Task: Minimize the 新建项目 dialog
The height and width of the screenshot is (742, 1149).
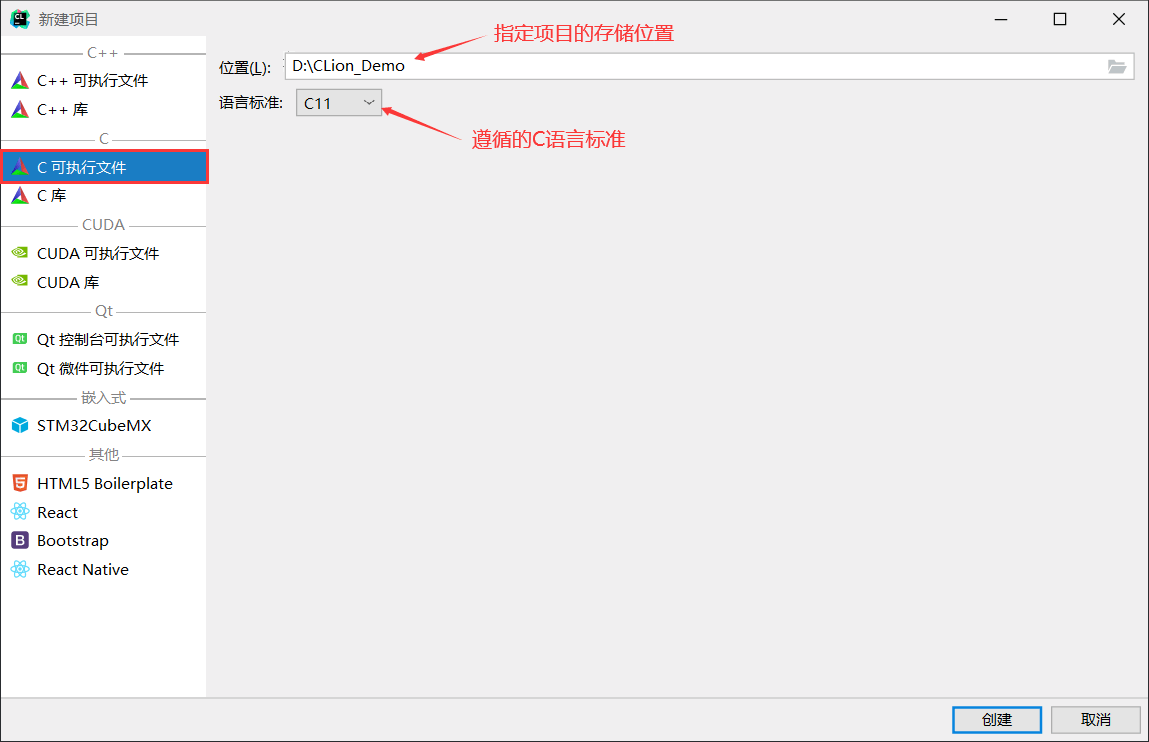Action: pyautogui.click(x=1001, y=19)
